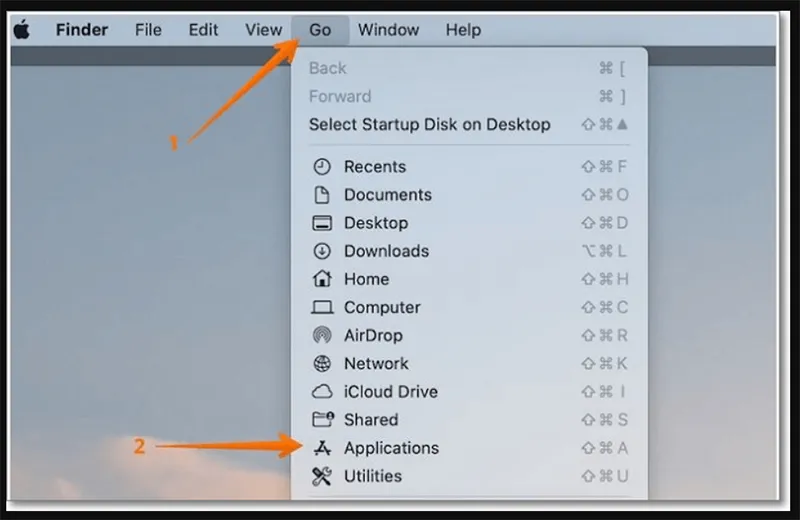Select Network in the menu

pyautogui.click(x=468, y=363)
